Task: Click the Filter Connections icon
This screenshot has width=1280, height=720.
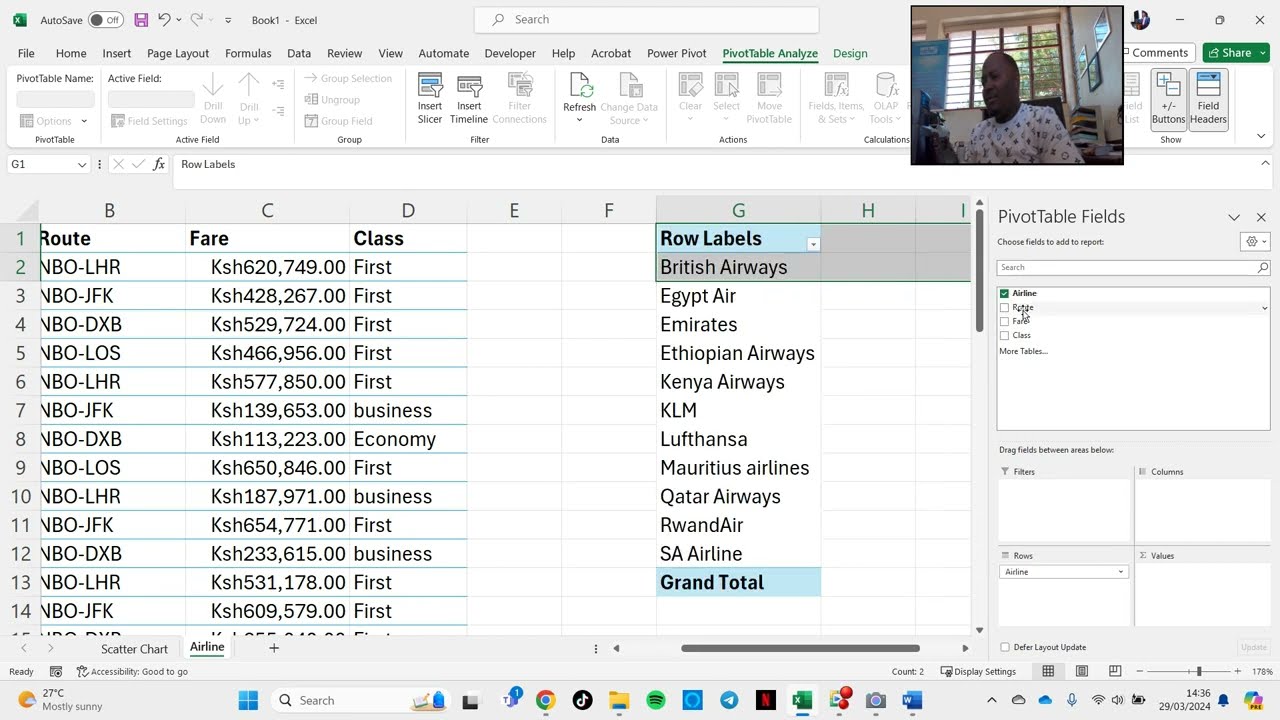Action: click(x=519, y=99)
